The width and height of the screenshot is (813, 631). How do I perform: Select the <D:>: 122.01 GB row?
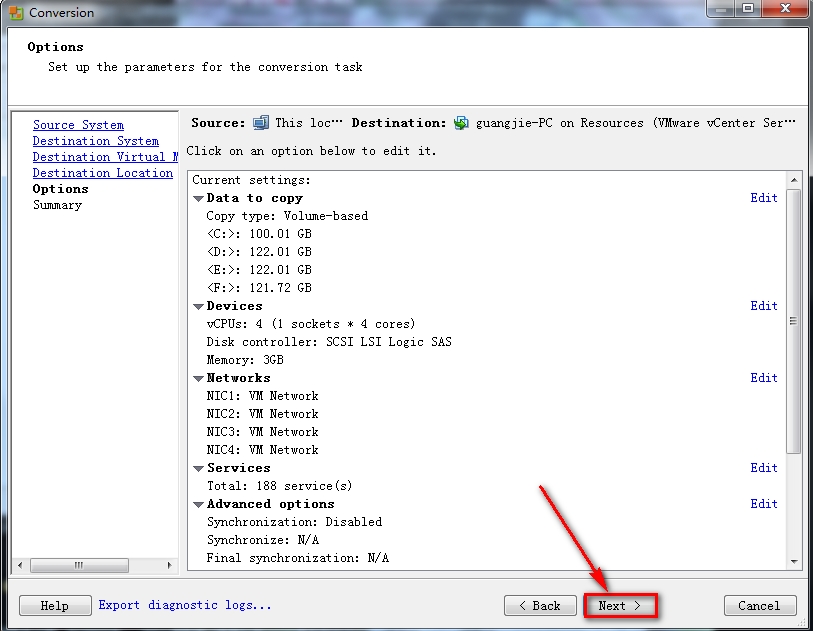pos(259,252)
